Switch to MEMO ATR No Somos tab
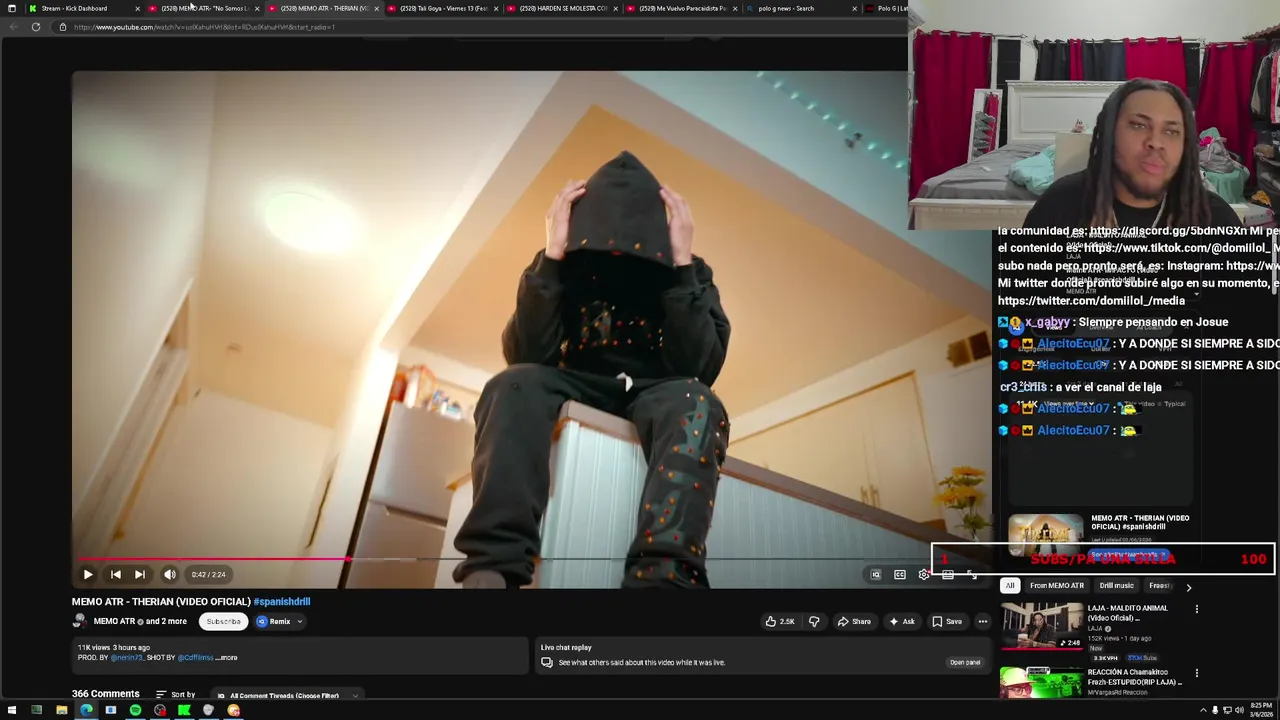Screen dimensions: 1280x720 click(x=204, y=8)
